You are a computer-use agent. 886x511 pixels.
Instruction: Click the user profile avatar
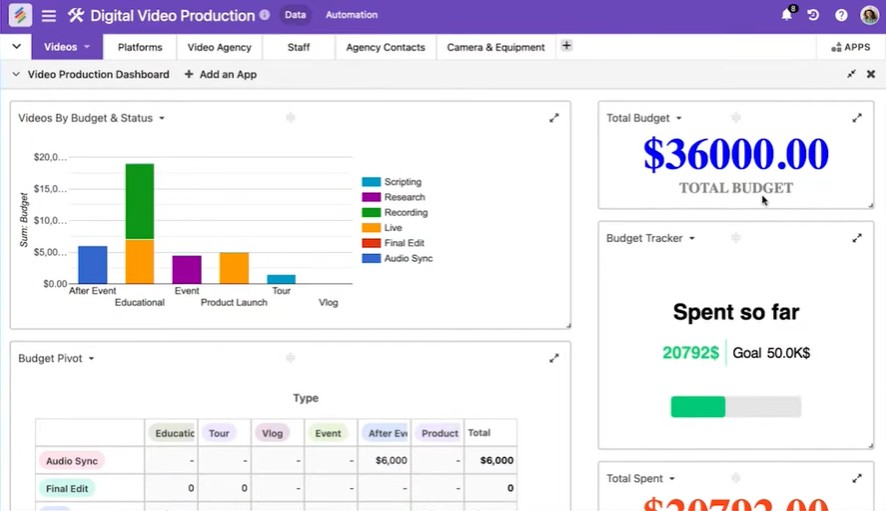(x=869, y=16)
